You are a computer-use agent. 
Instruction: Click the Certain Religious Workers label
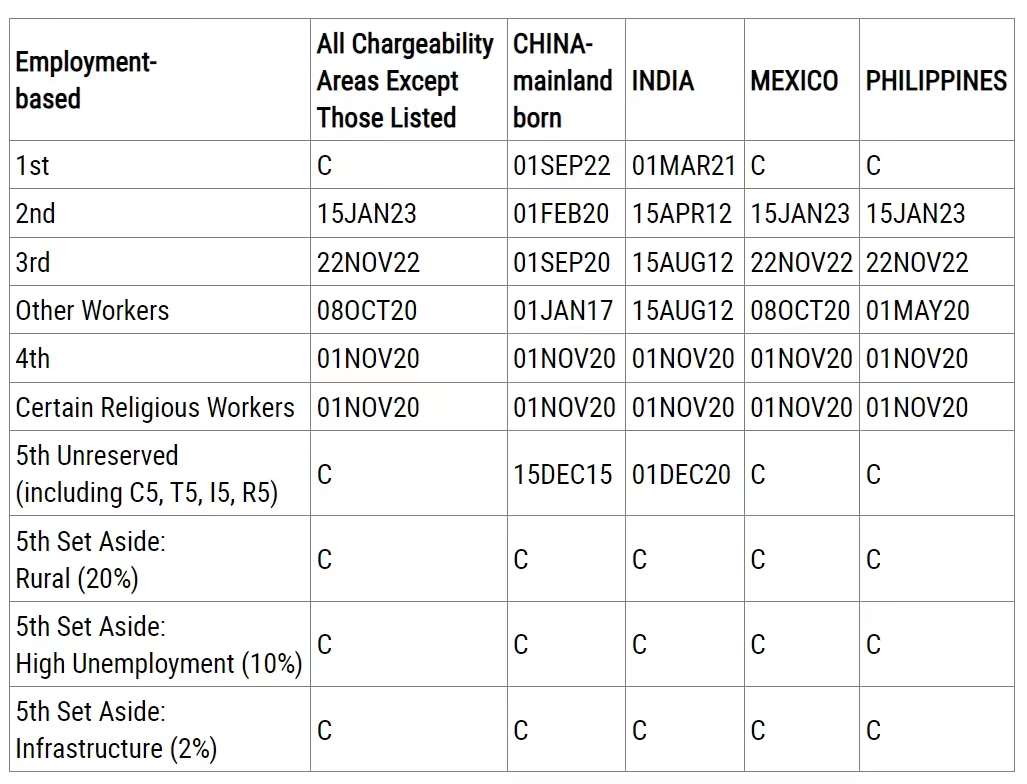coord(155,407)
